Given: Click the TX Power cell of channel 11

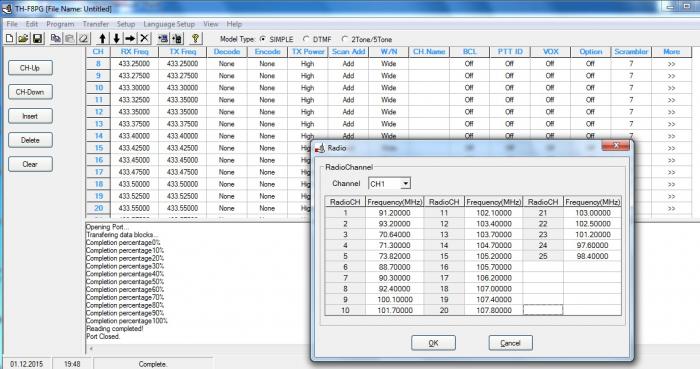Looking at the screenshot, I should click(308, 100).
